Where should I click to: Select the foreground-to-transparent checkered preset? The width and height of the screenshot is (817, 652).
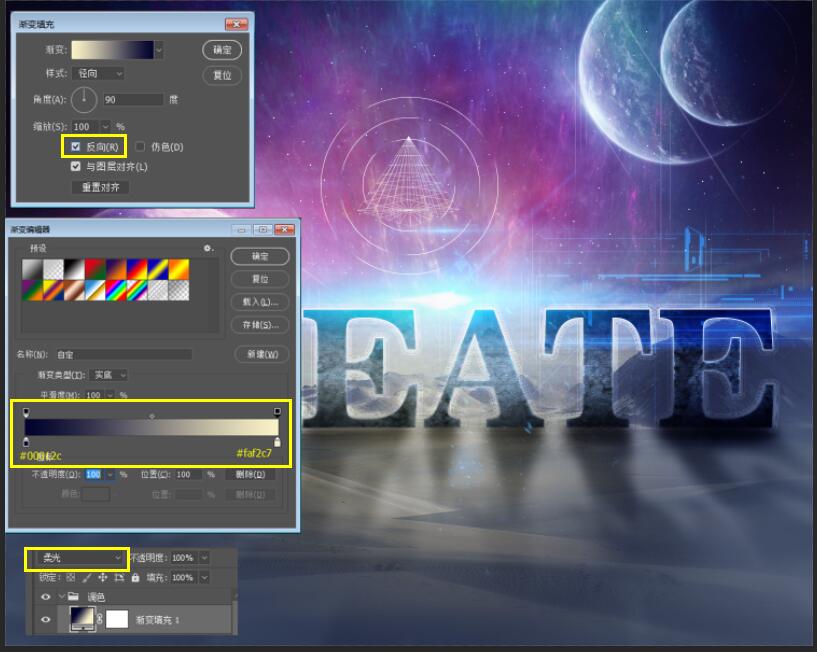(53, 269)
